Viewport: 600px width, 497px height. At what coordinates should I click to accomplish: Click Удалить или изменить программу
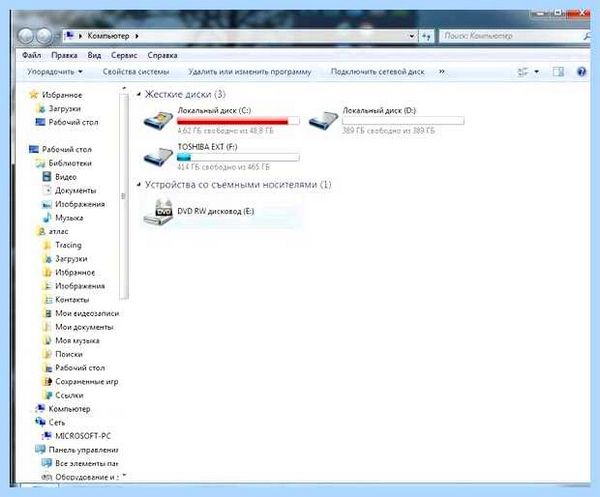coord(249,72)
